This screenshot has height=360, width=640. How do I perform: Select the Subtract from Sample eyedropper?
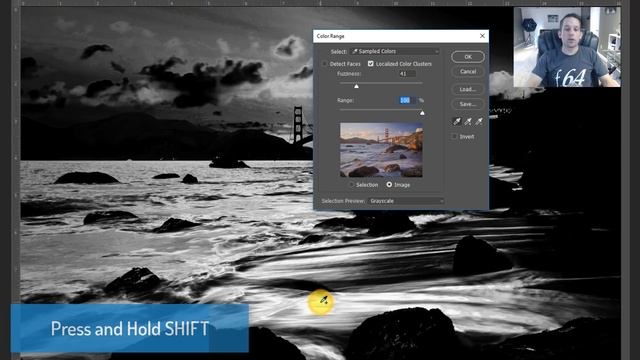tap(479, 121)
